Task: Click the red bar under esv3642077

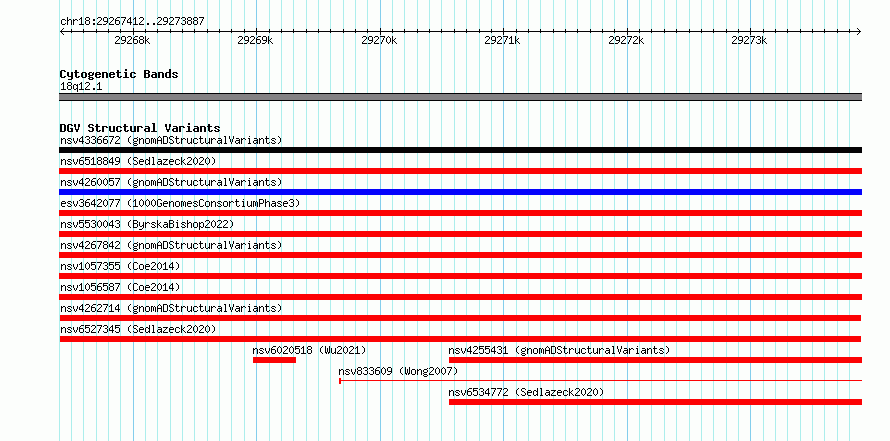Action: [x=461, y=213]
